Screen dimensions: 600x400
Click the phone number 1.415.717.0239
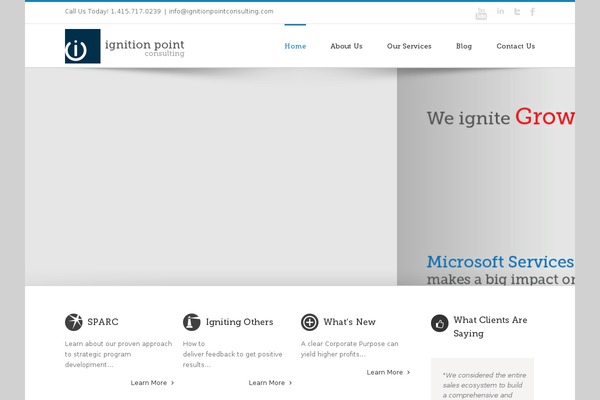pyautogui.click(x=136, y=11)
